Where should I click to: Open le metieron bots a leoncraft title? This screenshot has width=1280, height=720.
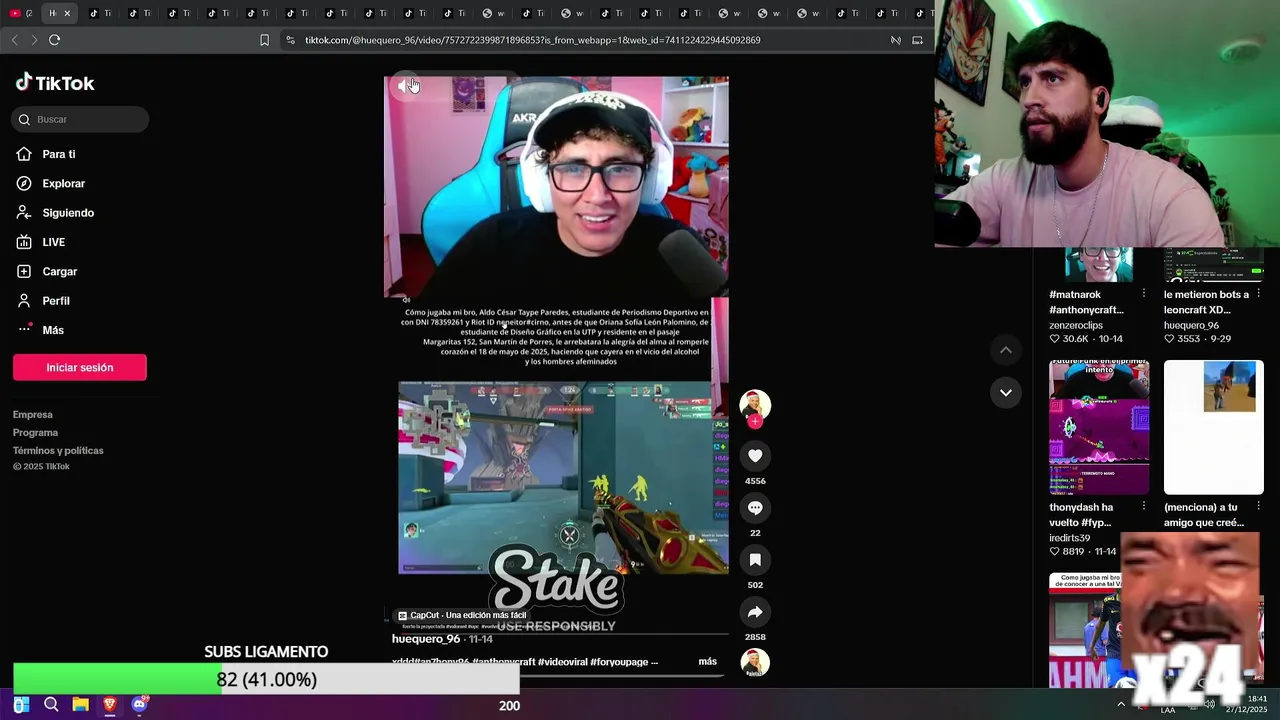[1207, 302]
